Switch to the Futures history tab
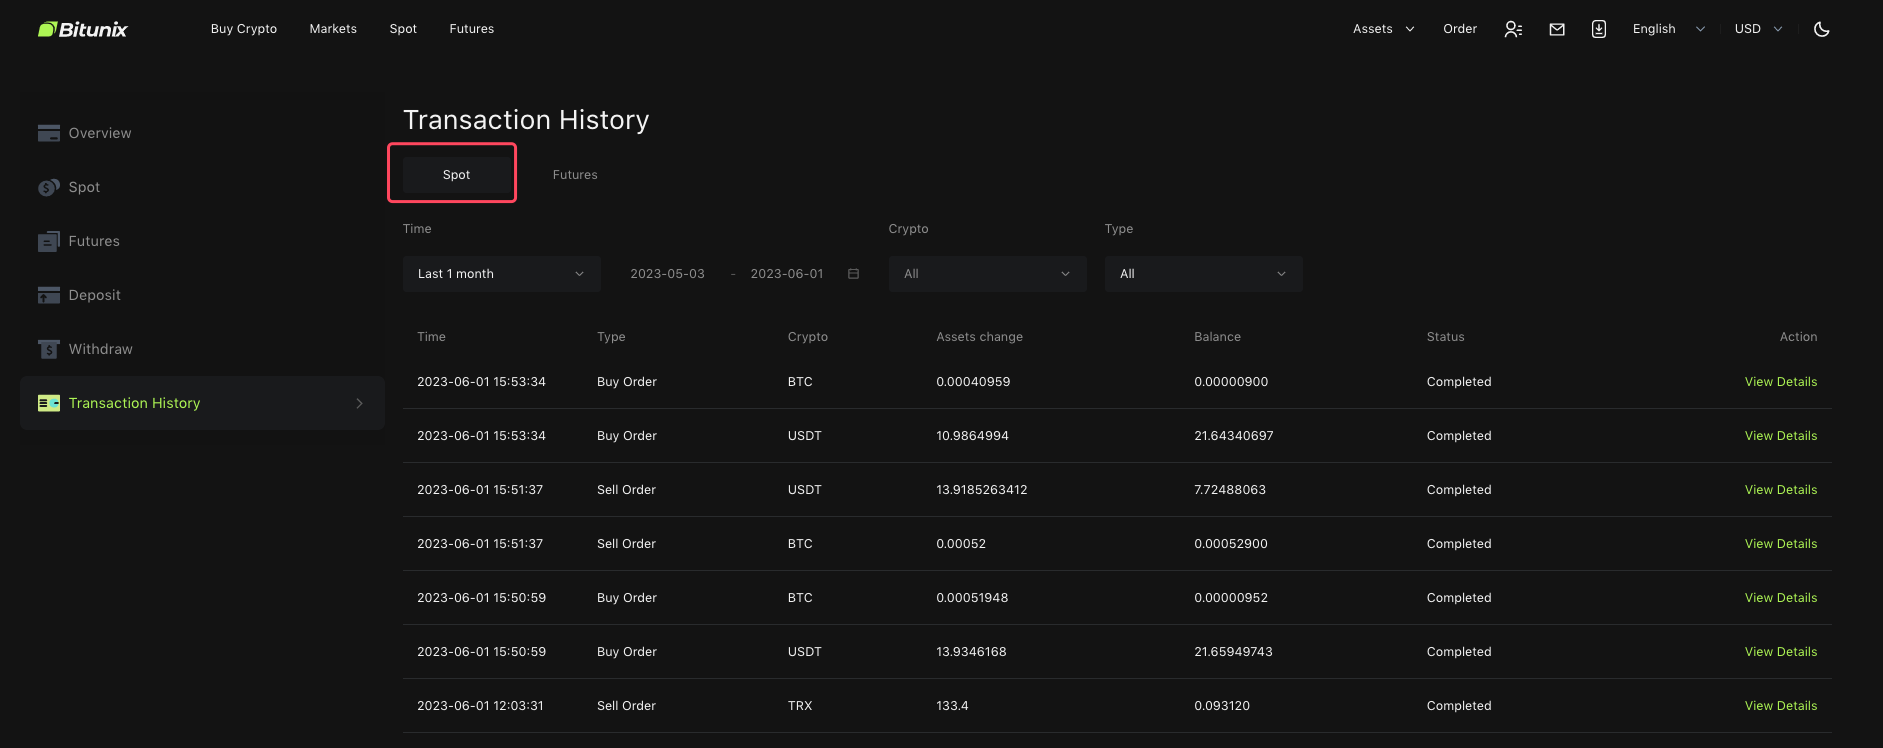Viewport: 1883px width, 748px height. (575, 174)
